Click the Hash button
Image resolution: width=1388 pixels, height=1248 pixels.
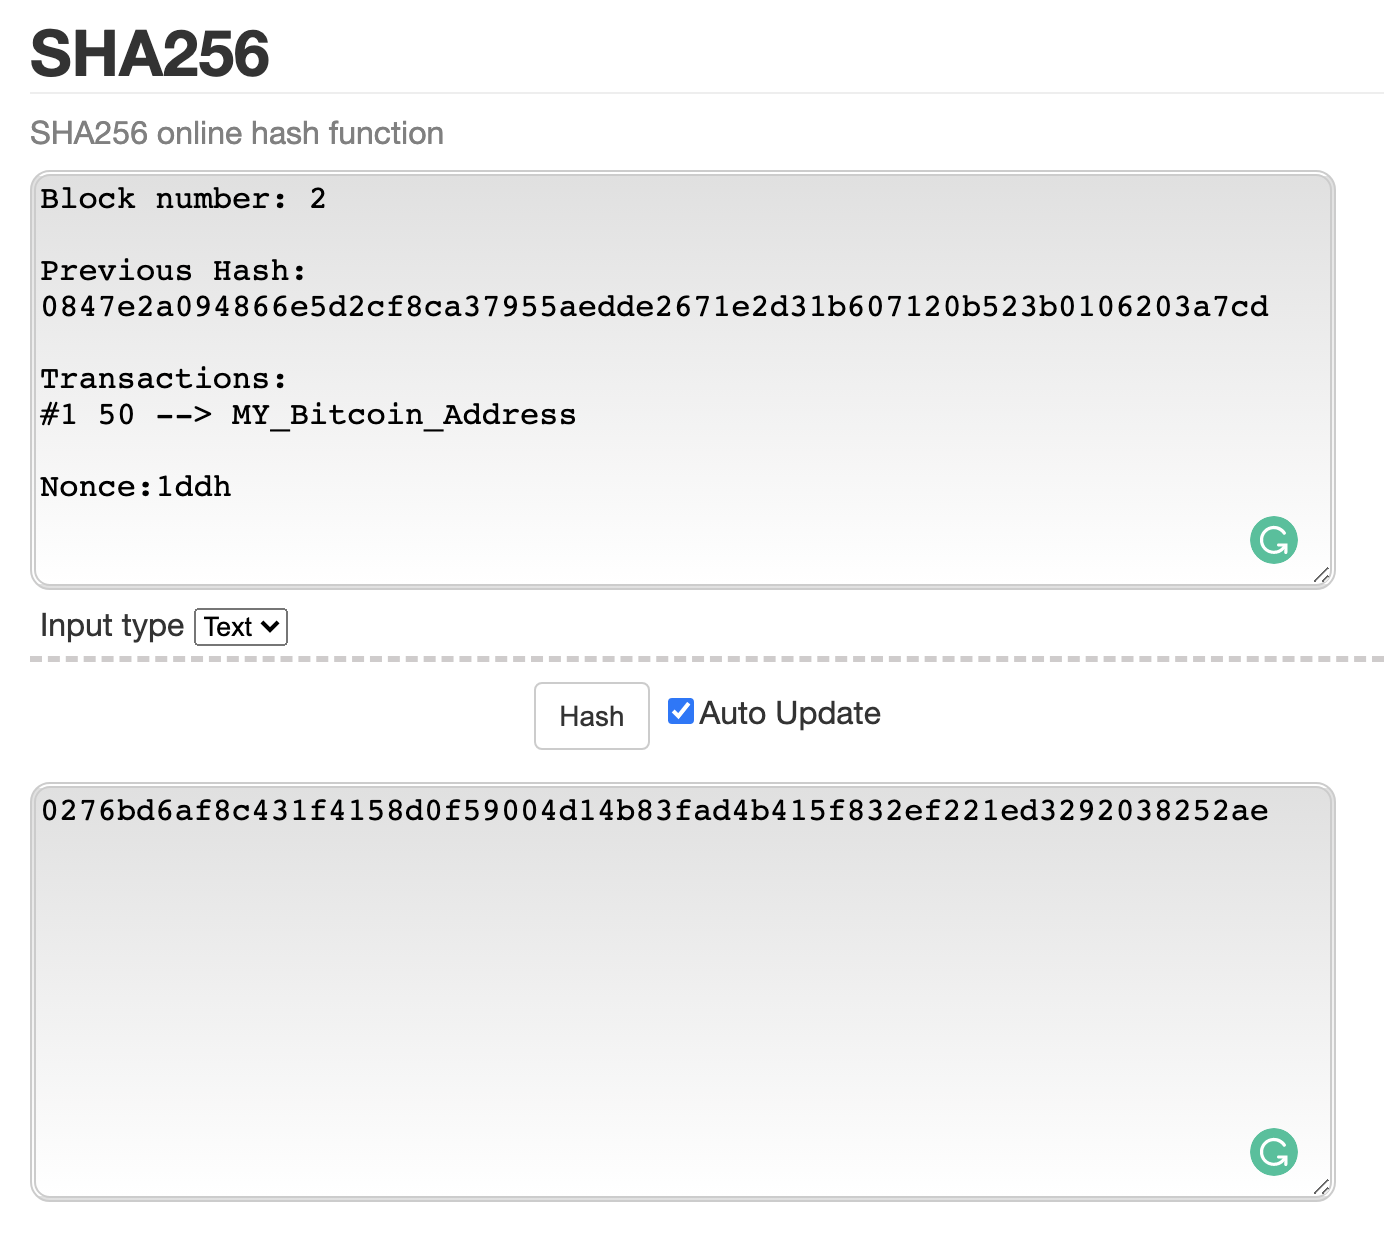pos(592,716)
